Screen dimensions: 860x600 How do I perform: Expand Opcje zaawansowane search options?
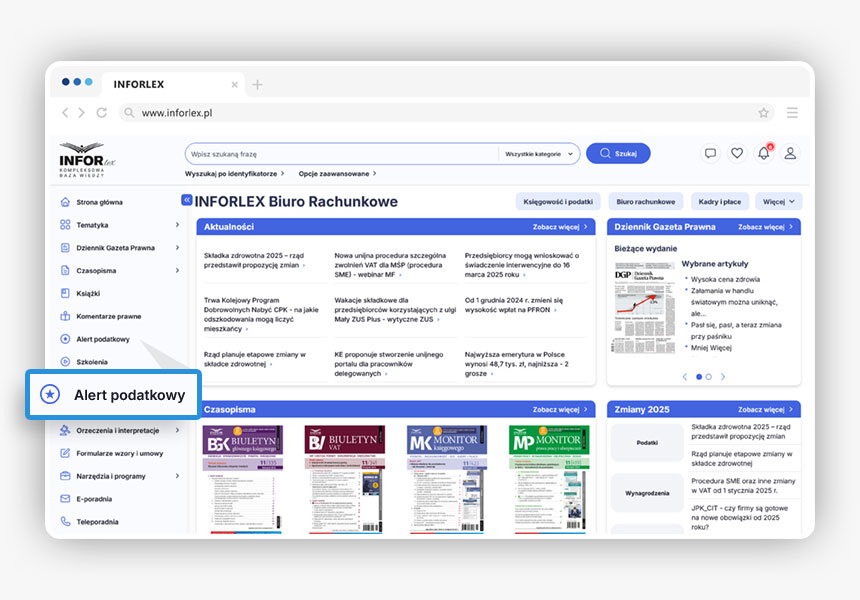[336, 174]
